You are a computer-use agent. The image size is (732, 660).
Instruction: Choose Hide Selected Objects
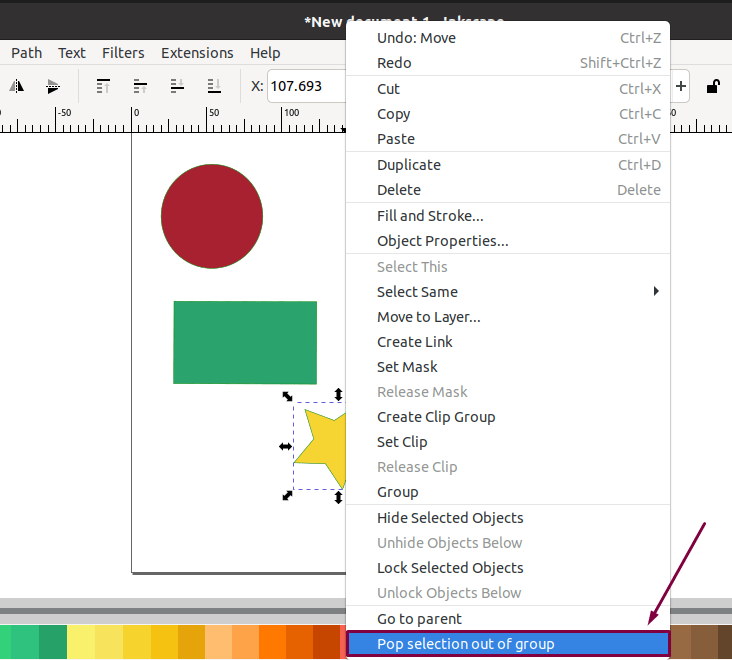tap(508, 518)
